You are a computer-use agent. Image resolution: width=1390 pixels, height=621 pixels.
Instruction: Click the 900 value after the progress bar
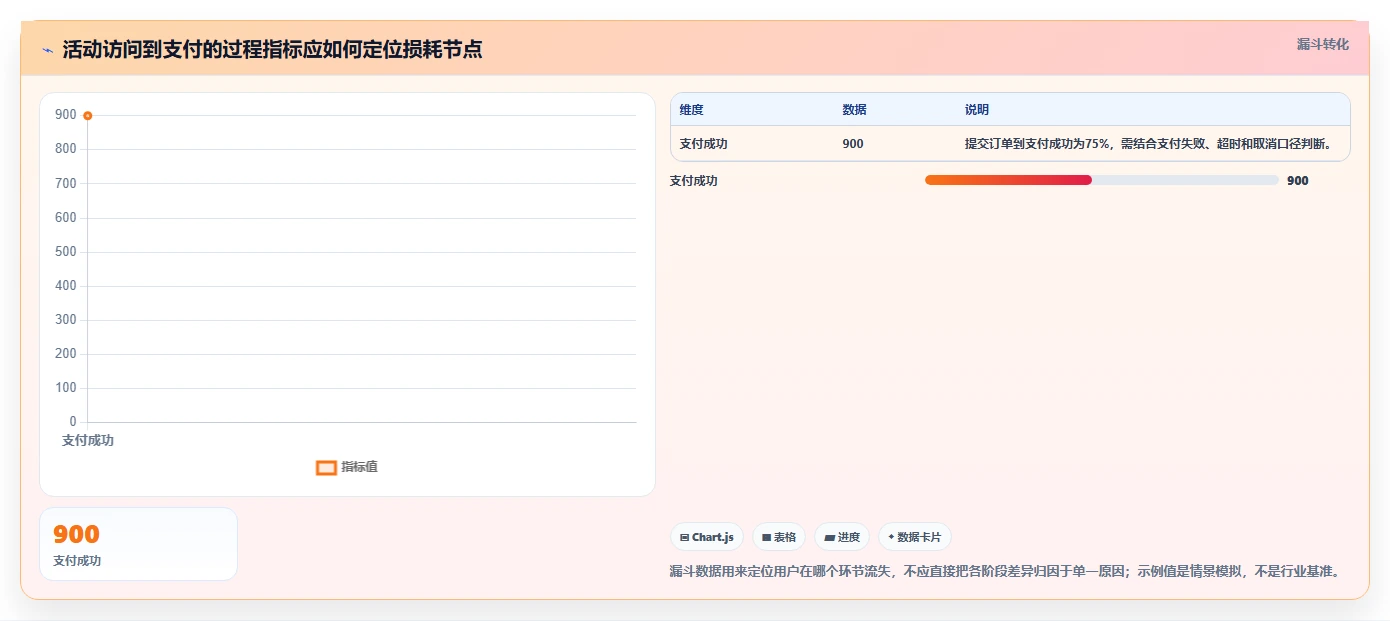(x=1297, y=181)
